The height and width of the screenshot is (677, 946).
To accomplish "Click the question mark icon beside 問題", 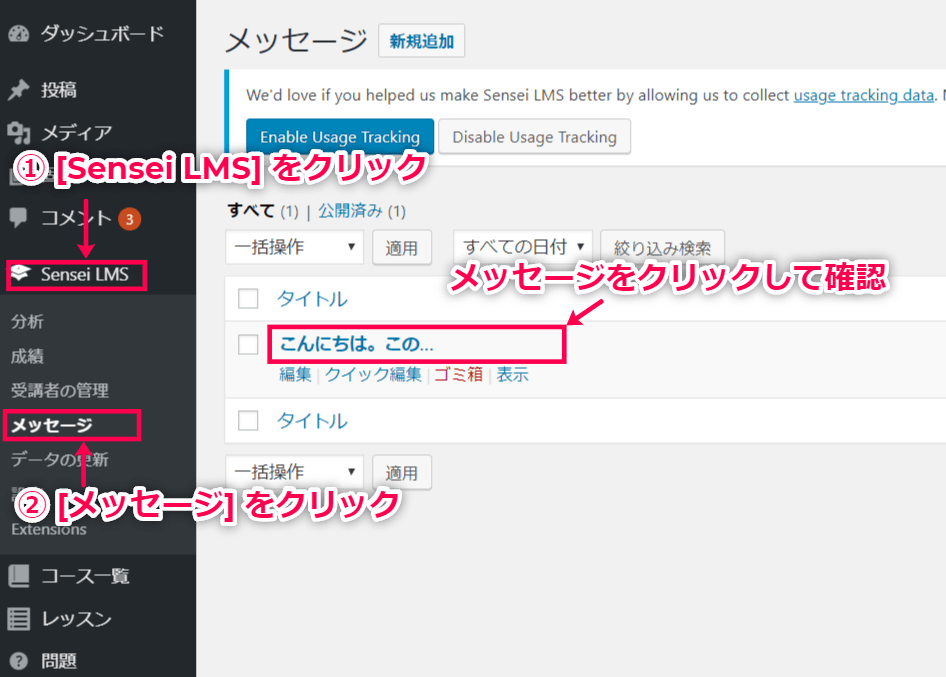I will [x=19, y=661].
